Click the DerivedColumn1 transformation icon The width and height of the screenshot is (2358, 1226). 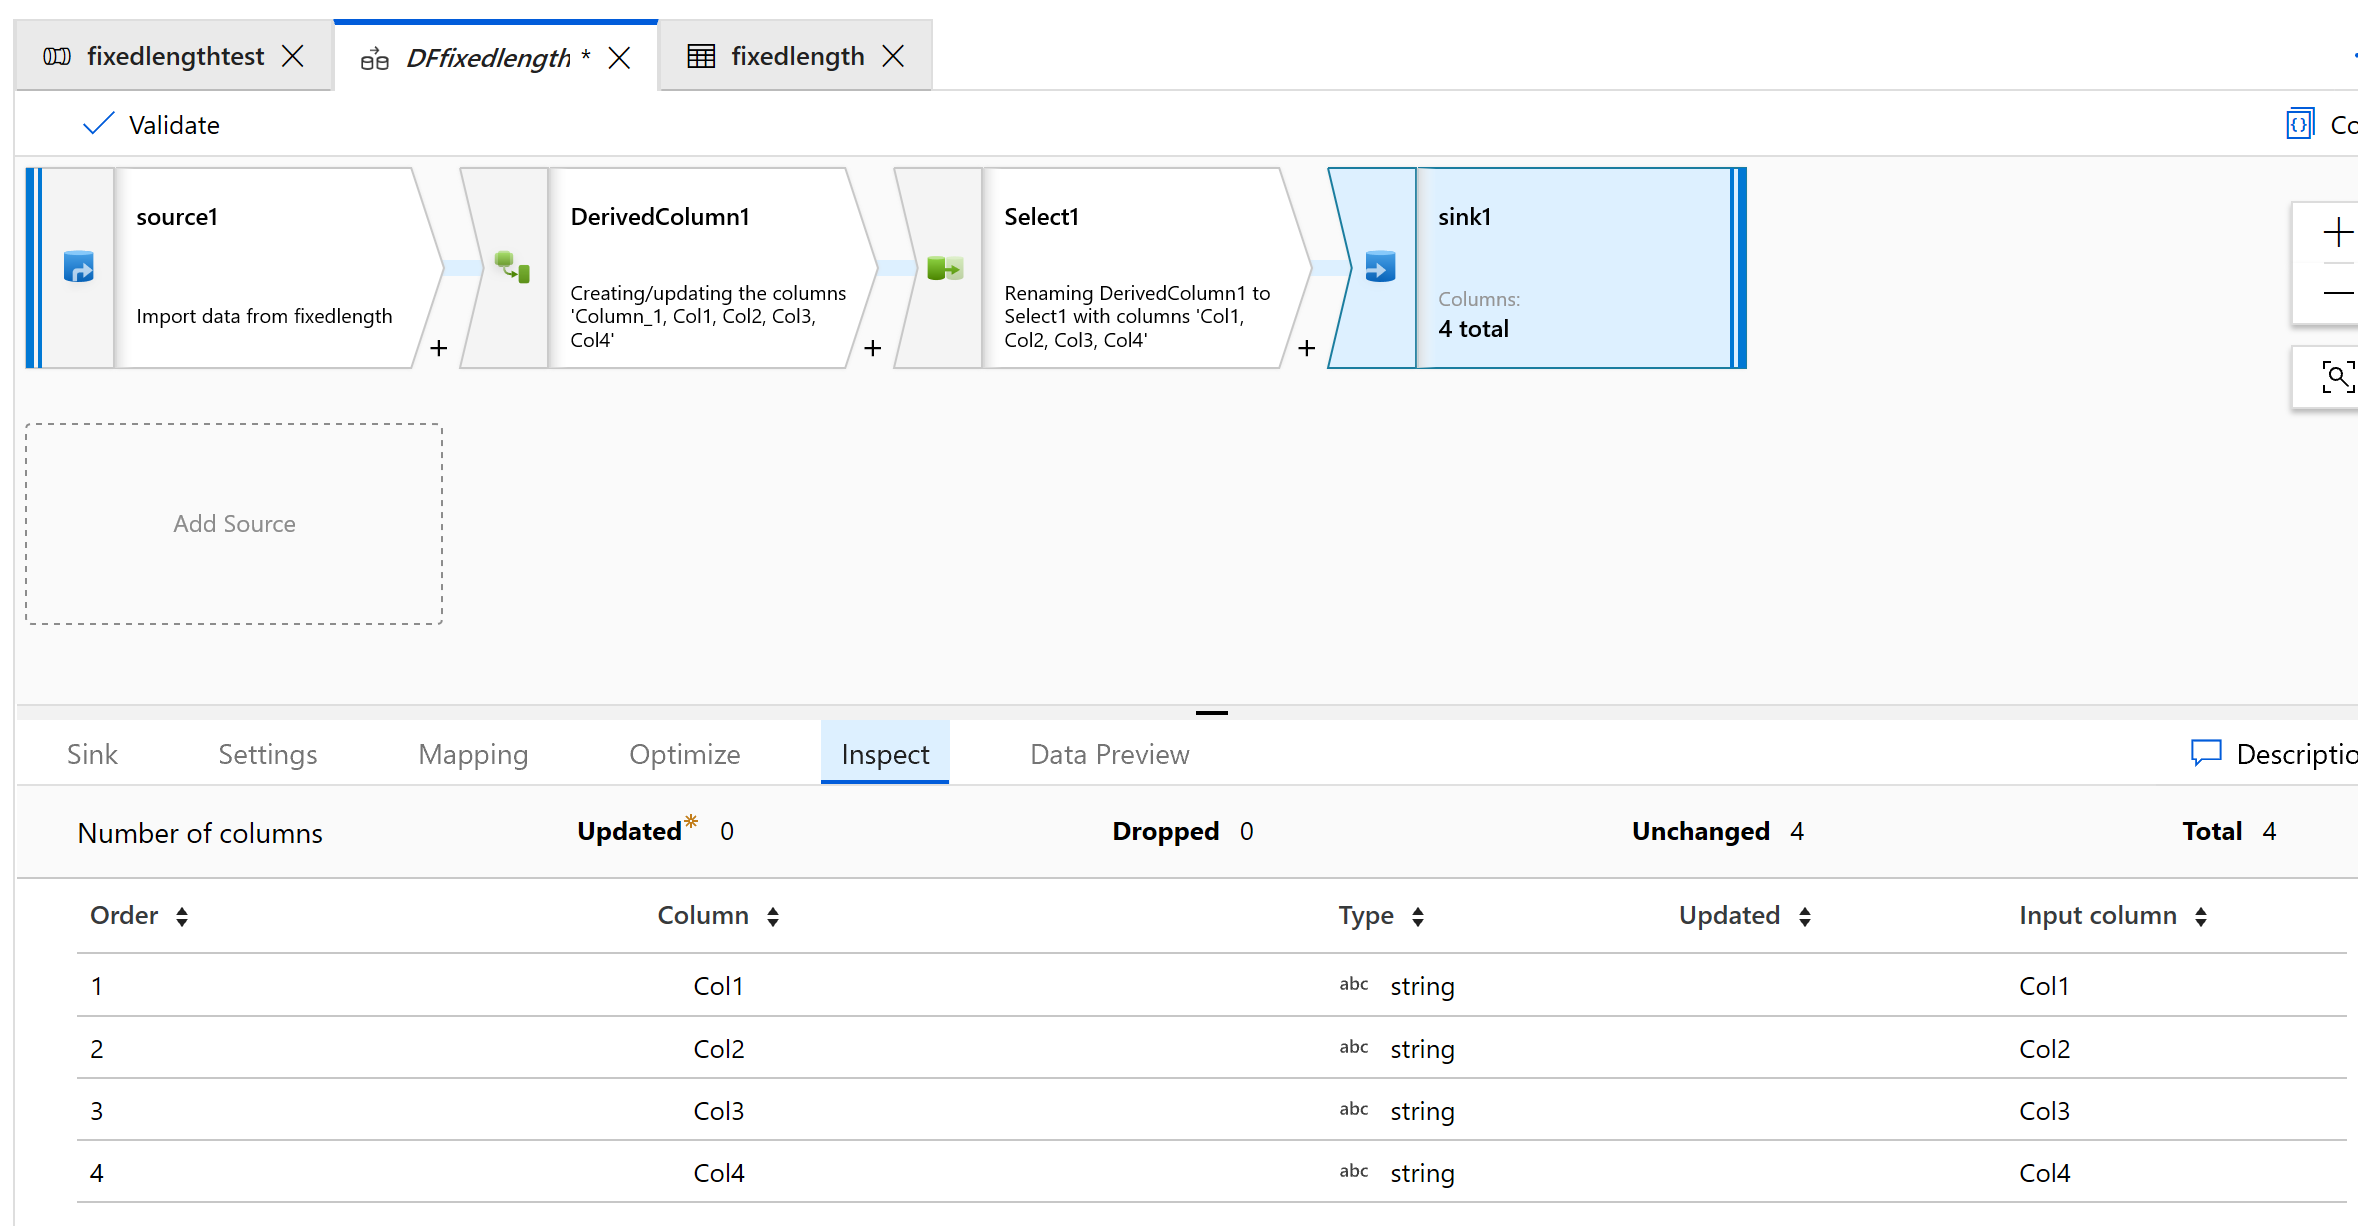pyautogui.click(x=512, y=267)
